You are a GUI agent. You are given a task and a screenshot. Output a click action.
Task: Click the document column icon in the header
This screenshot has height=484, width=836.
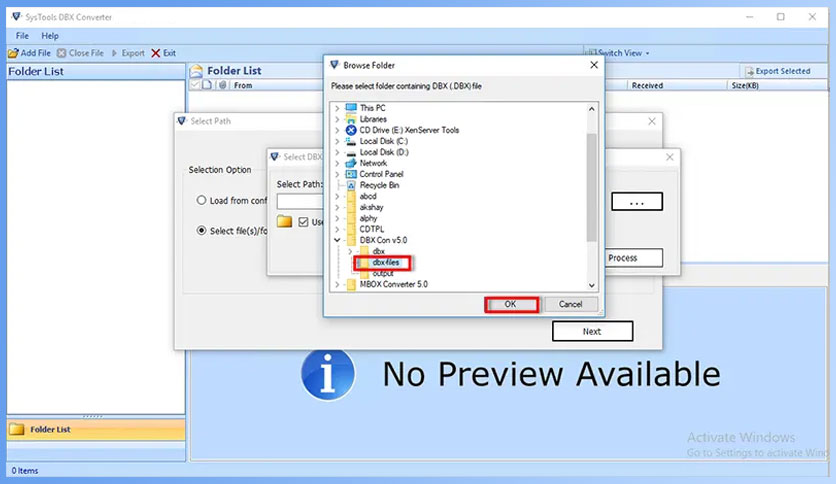point(207,85)
